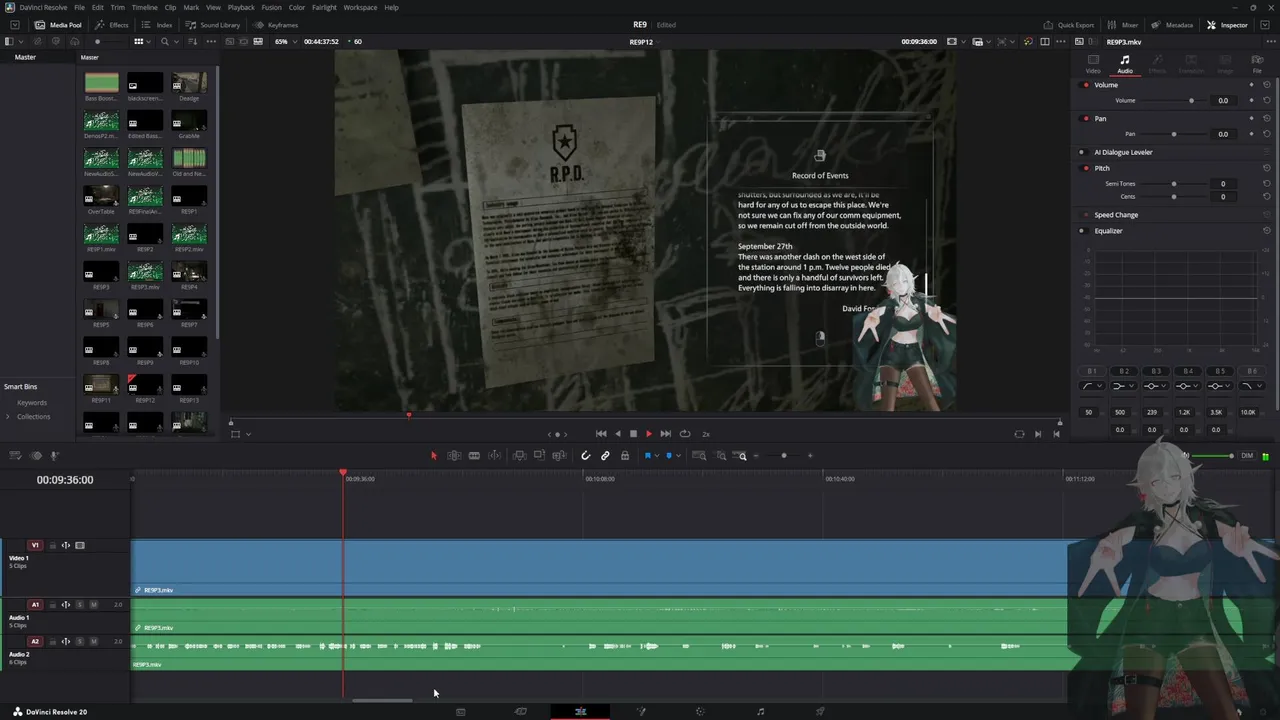Select Keywords under Smart Bins
Viewport: 1280px width, 720px height.
click(32, 403)
